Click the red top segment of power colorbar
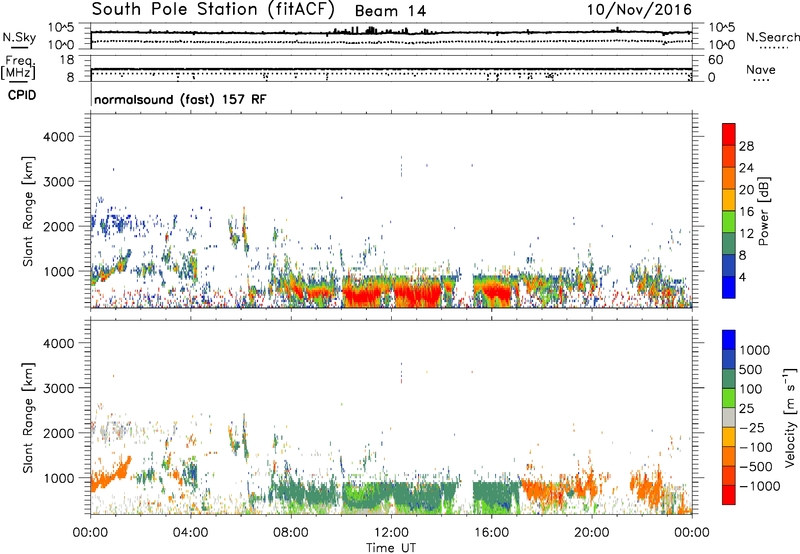The height and width of the screenshot is (554, 800). point(729,134)
